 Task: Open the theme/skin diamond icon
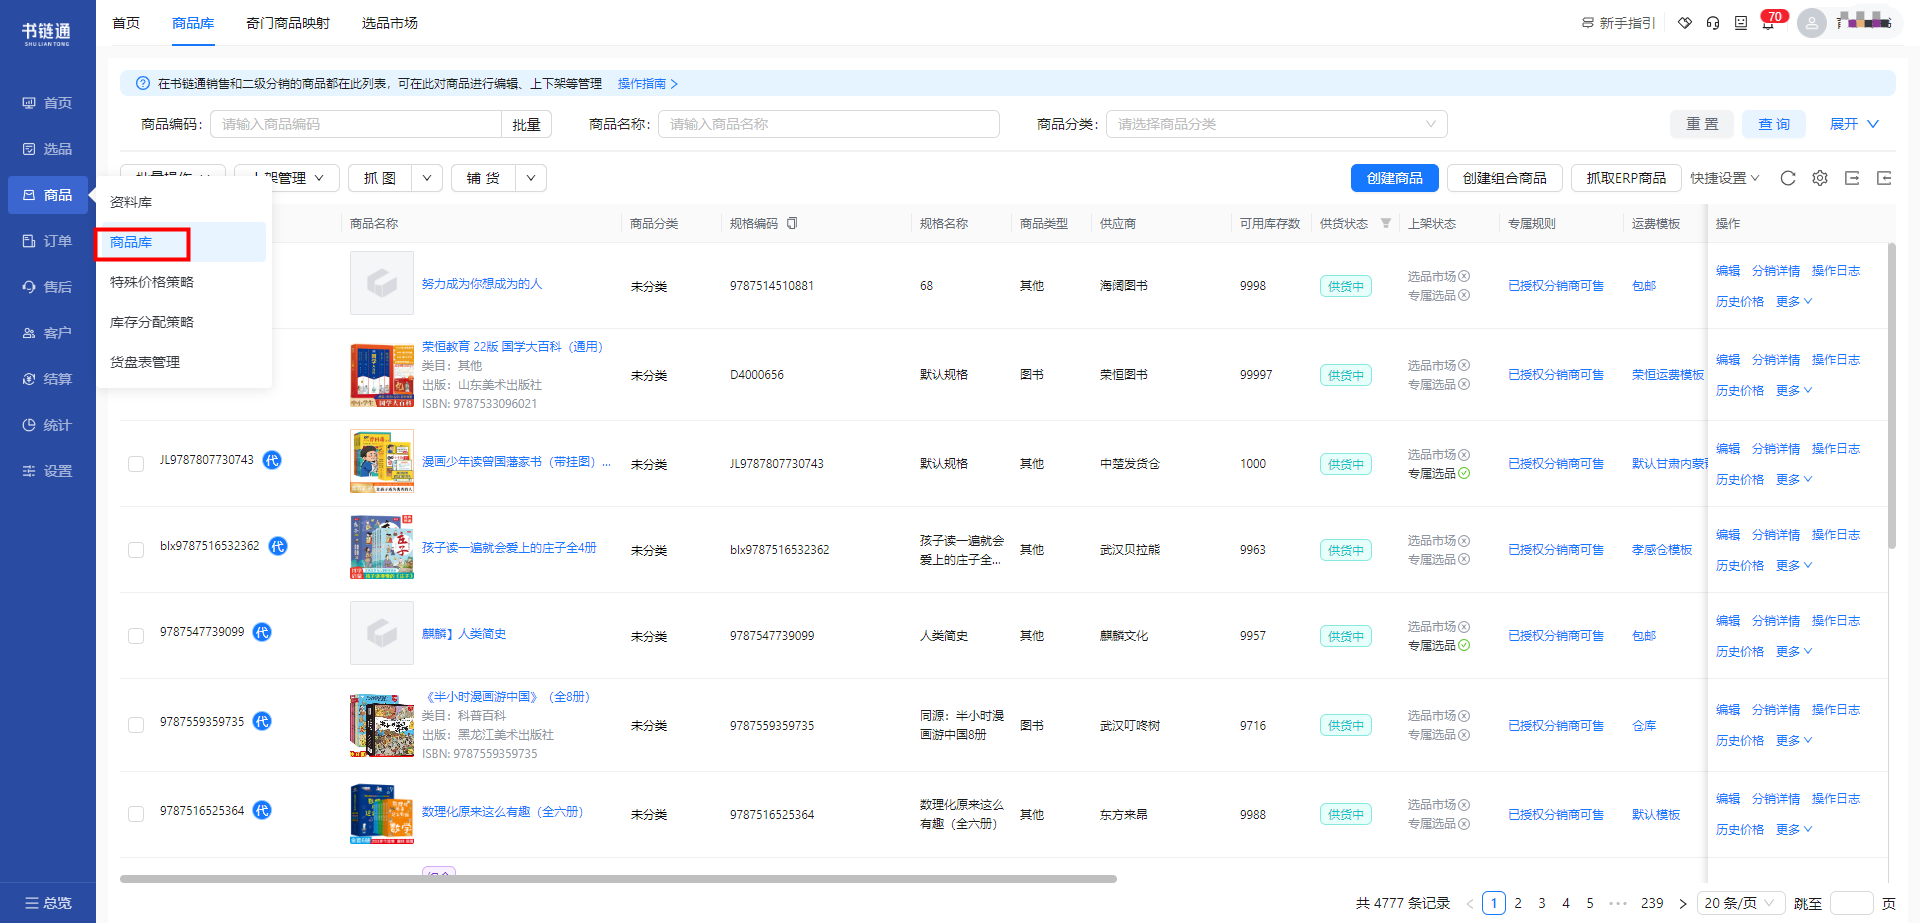coord(1685,23)
